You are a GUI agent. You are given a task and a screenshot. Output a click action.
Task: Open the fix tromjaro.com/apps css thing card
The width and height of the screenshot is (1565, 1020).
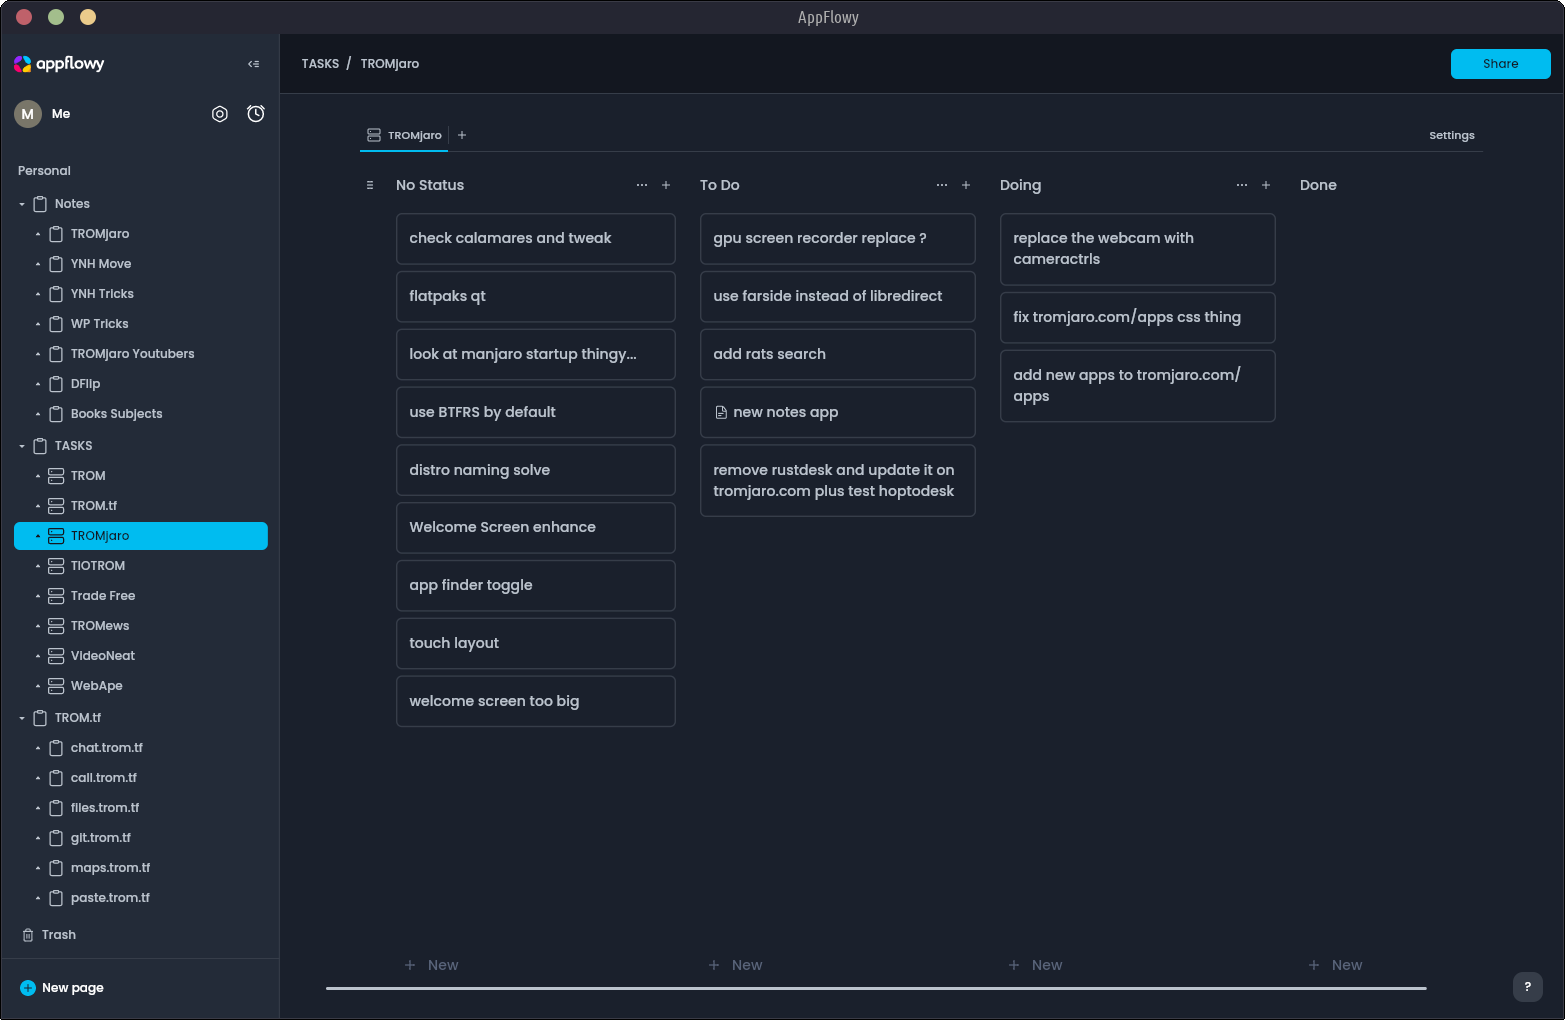[x=1138, y=317]
